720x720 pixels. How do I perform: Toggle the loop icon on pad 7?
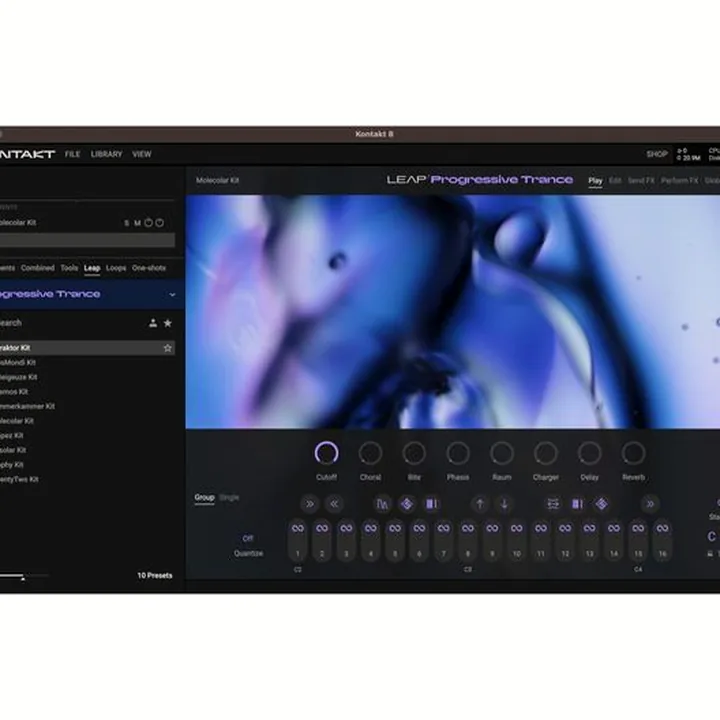(444, 528)
